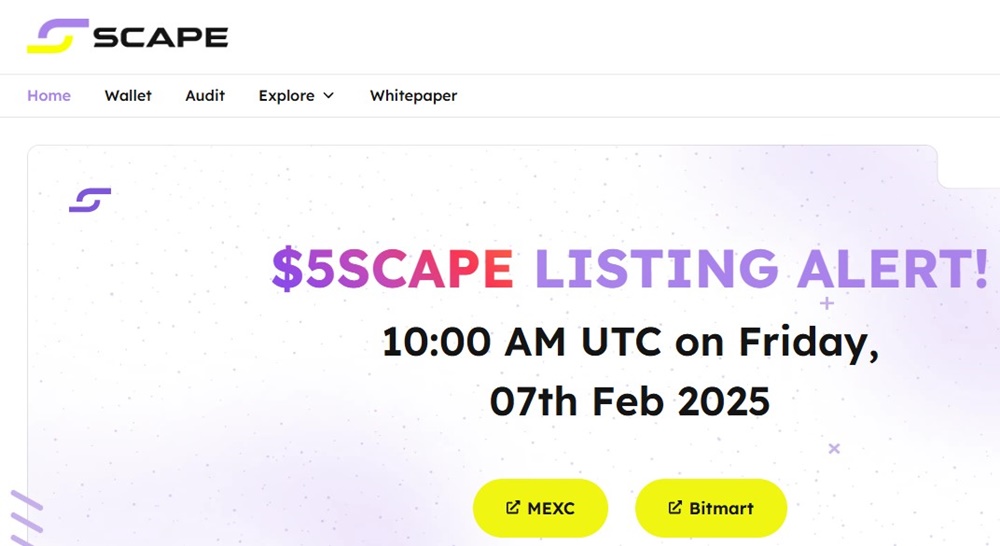Open the Wallet menu item
Viewport: 1000px width, 546px height.
click(128, 96)
